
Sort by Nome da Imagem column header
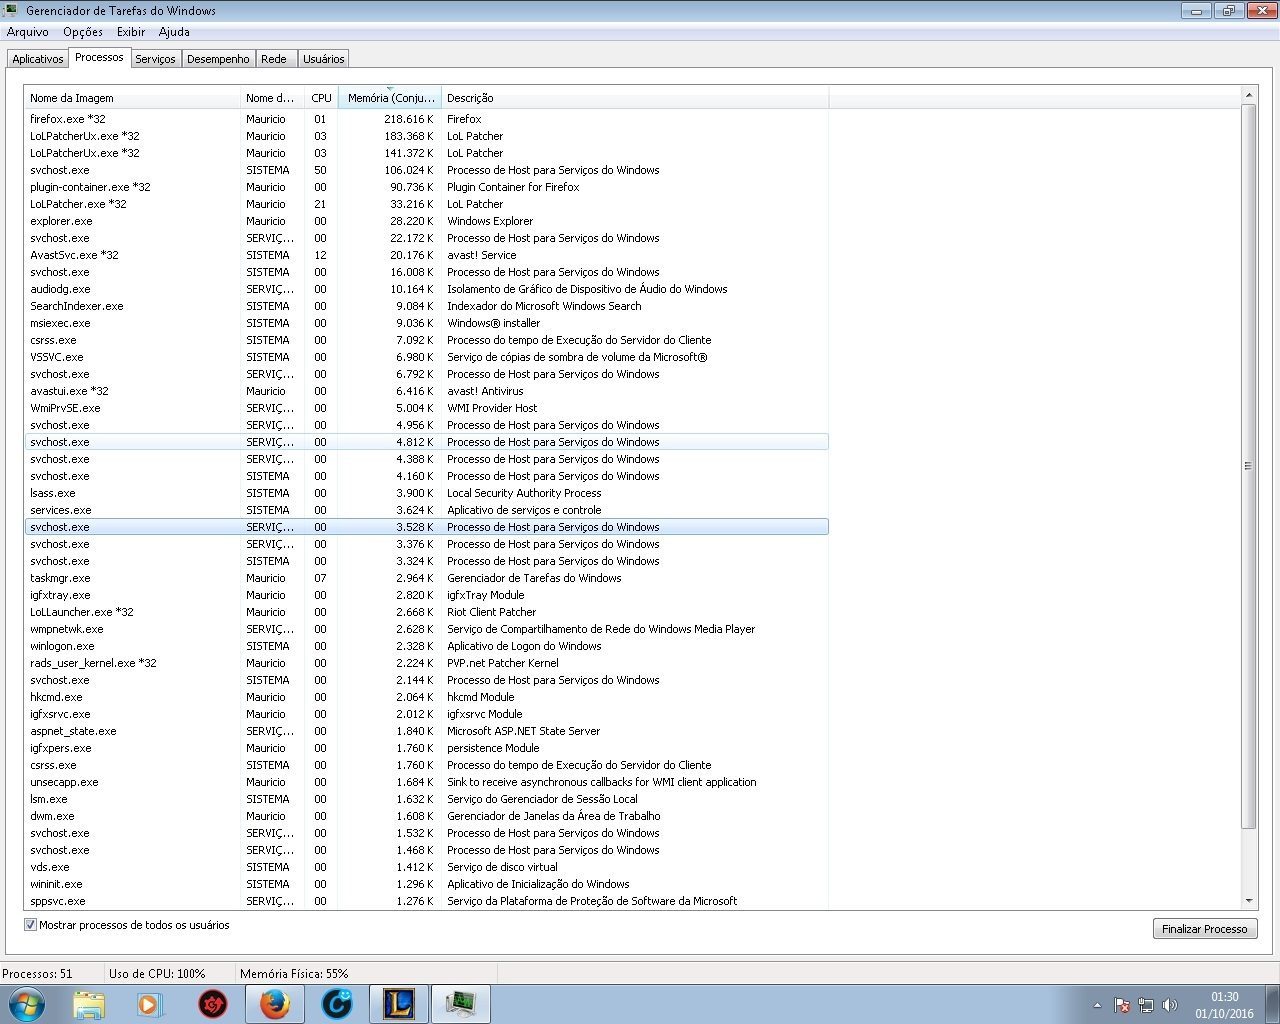132,98
